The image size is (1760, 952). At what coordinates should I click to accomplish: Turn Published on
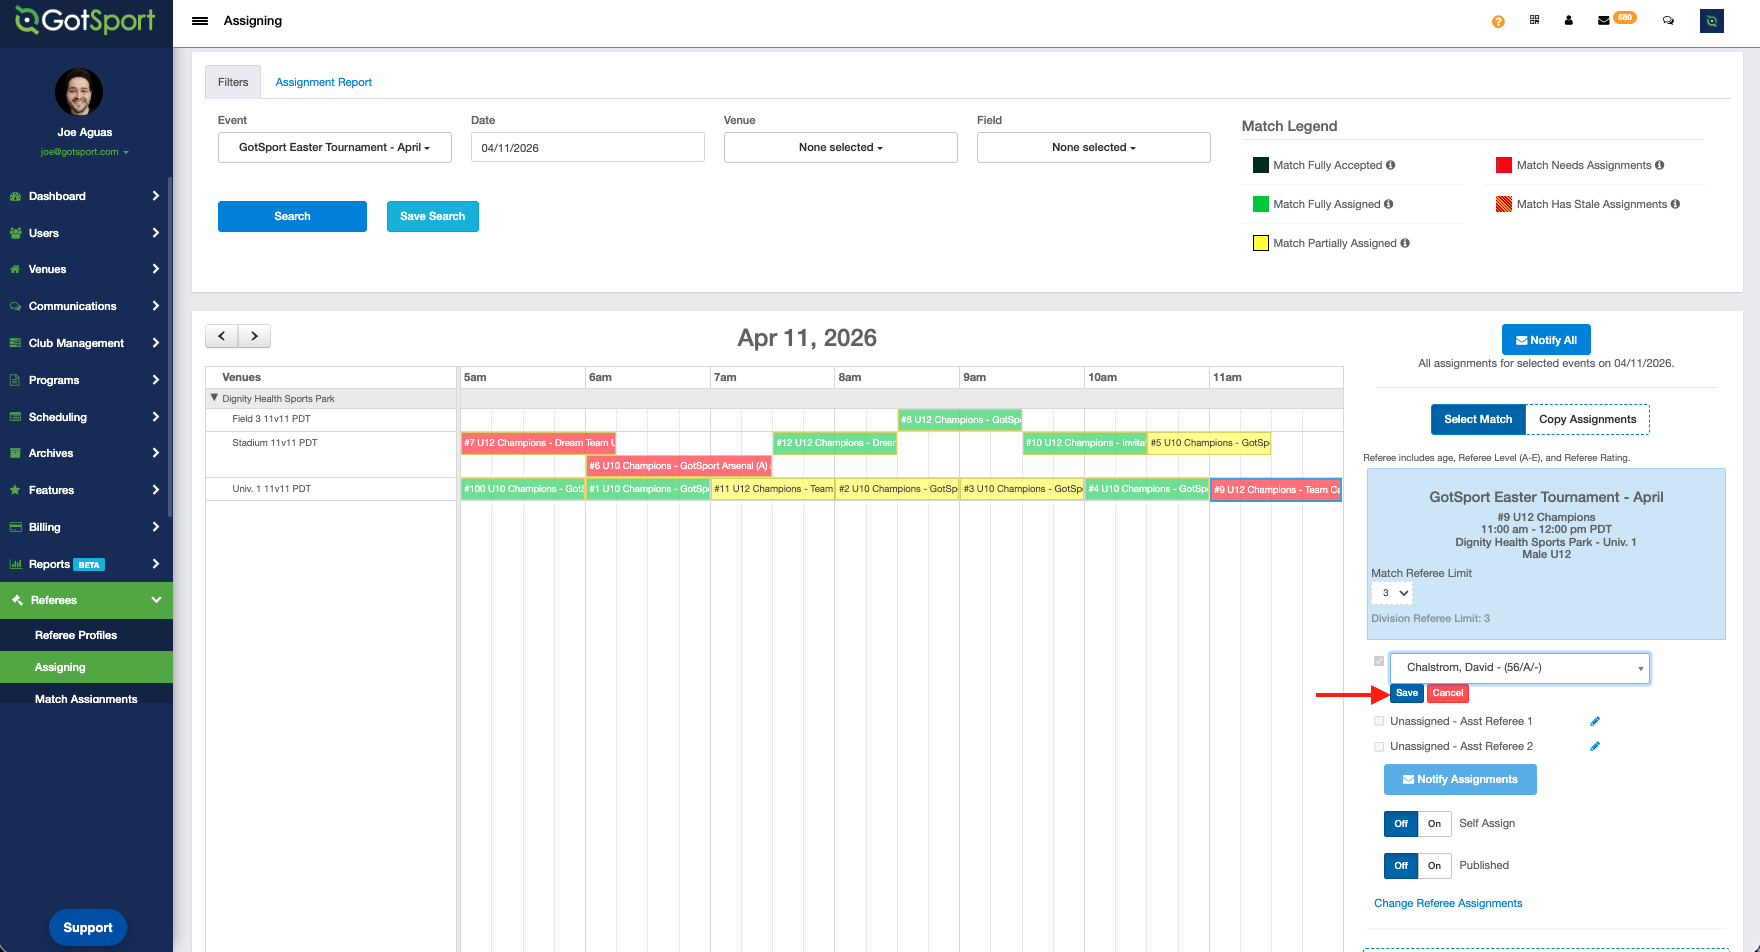click(1434, 866)
